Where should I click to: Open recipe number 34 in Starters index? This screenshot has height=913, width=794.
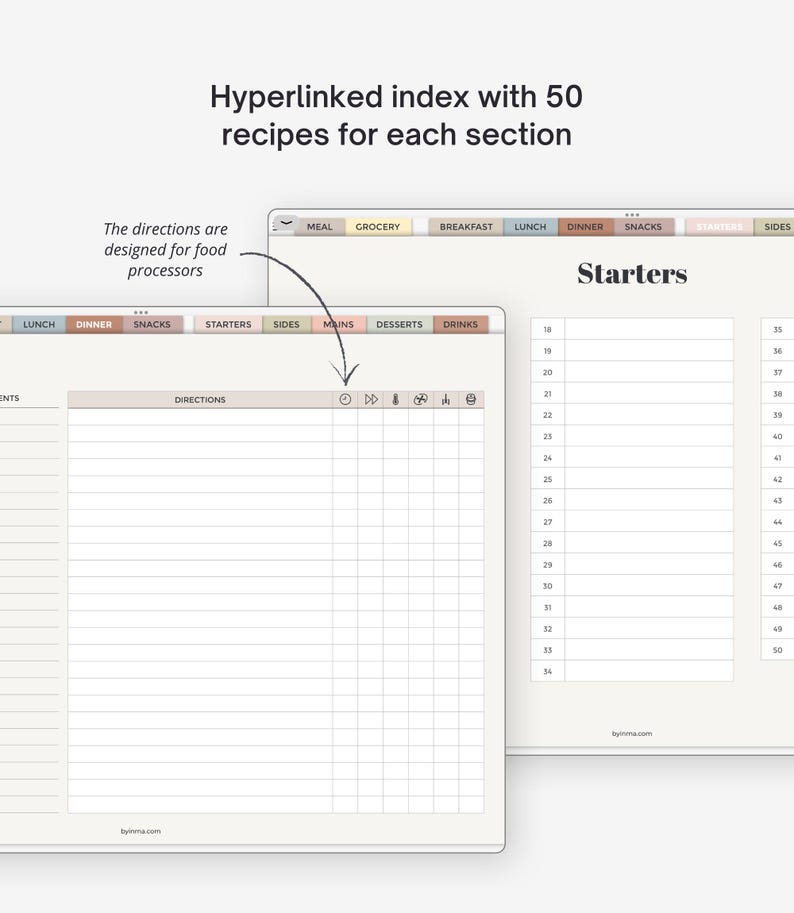pyautogui.click(x=547, y=671)
